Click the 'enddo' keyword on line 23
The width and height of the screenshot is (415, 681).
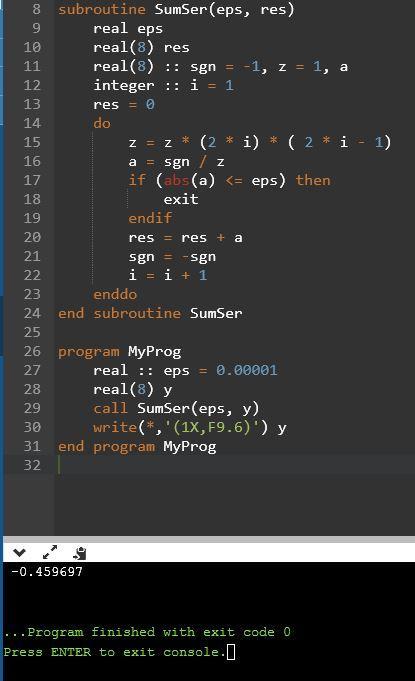click(x=115, y=294)
